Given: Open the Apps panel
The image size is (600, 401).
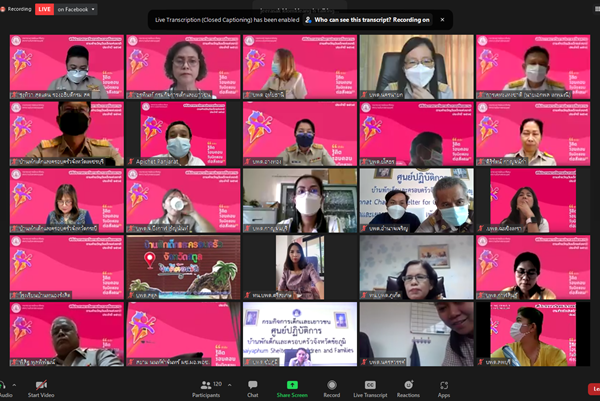Looking at the screenshot, I should click(443, 389).
